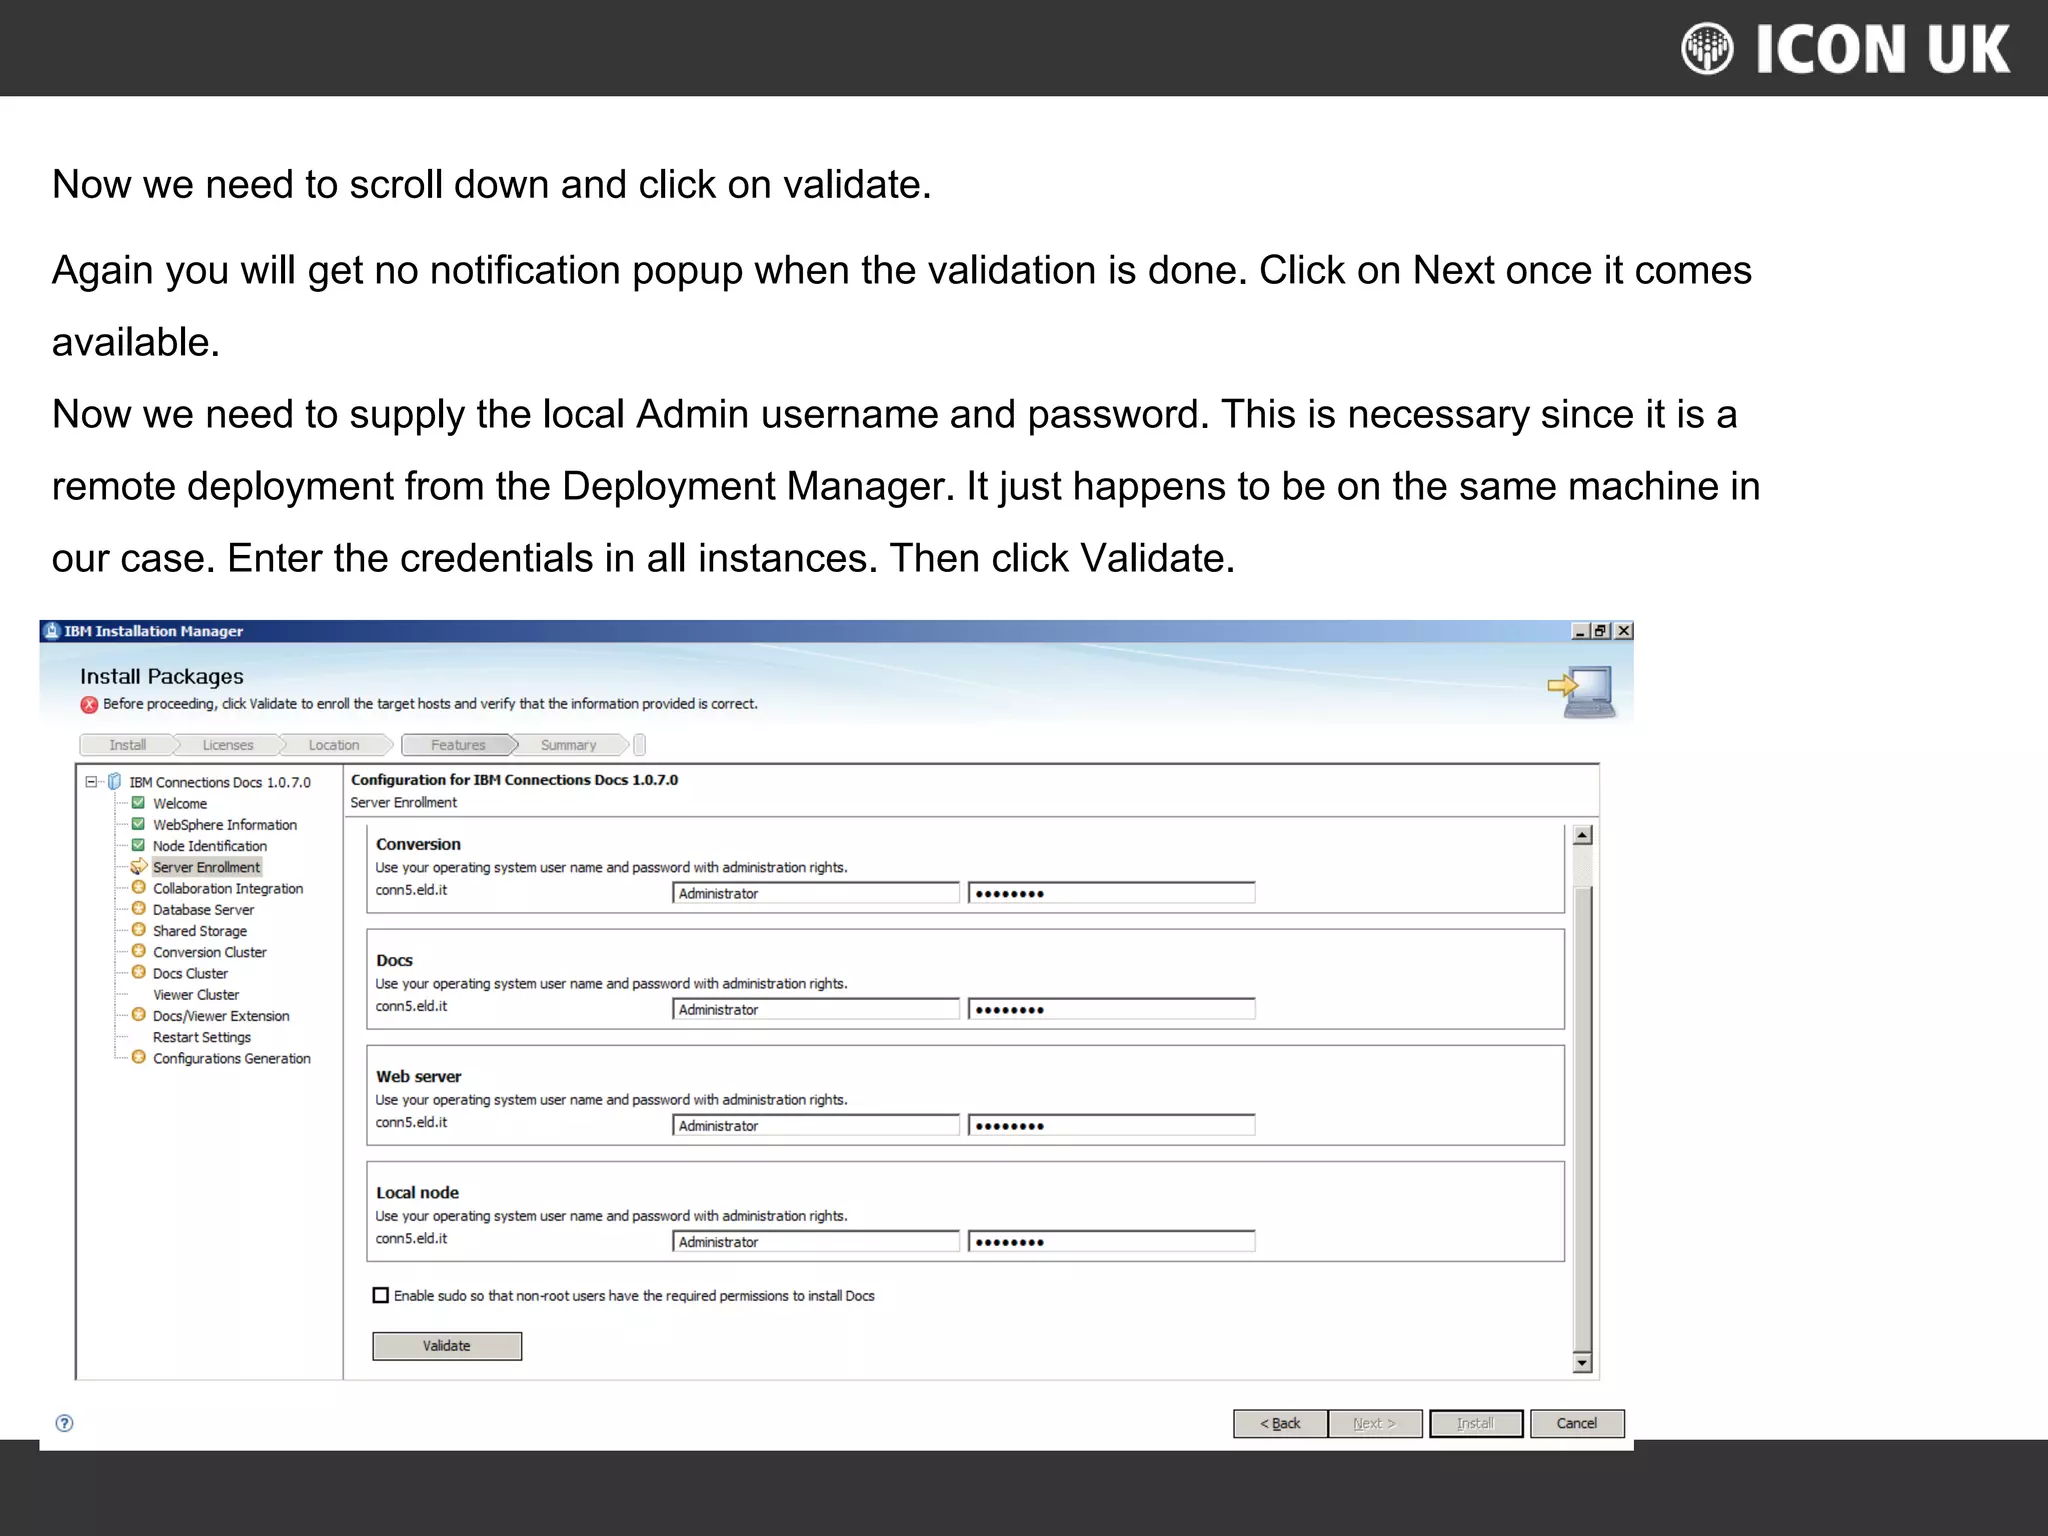Go to the Licenses wizard step
Image resolution: width=2048 pixels, height=1536 pixels.
[228, 745]
